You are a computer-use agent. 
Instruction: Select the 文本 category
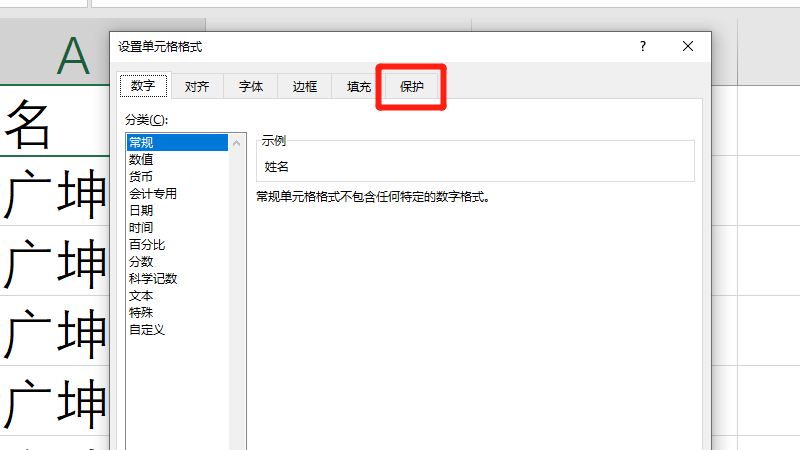141,295
